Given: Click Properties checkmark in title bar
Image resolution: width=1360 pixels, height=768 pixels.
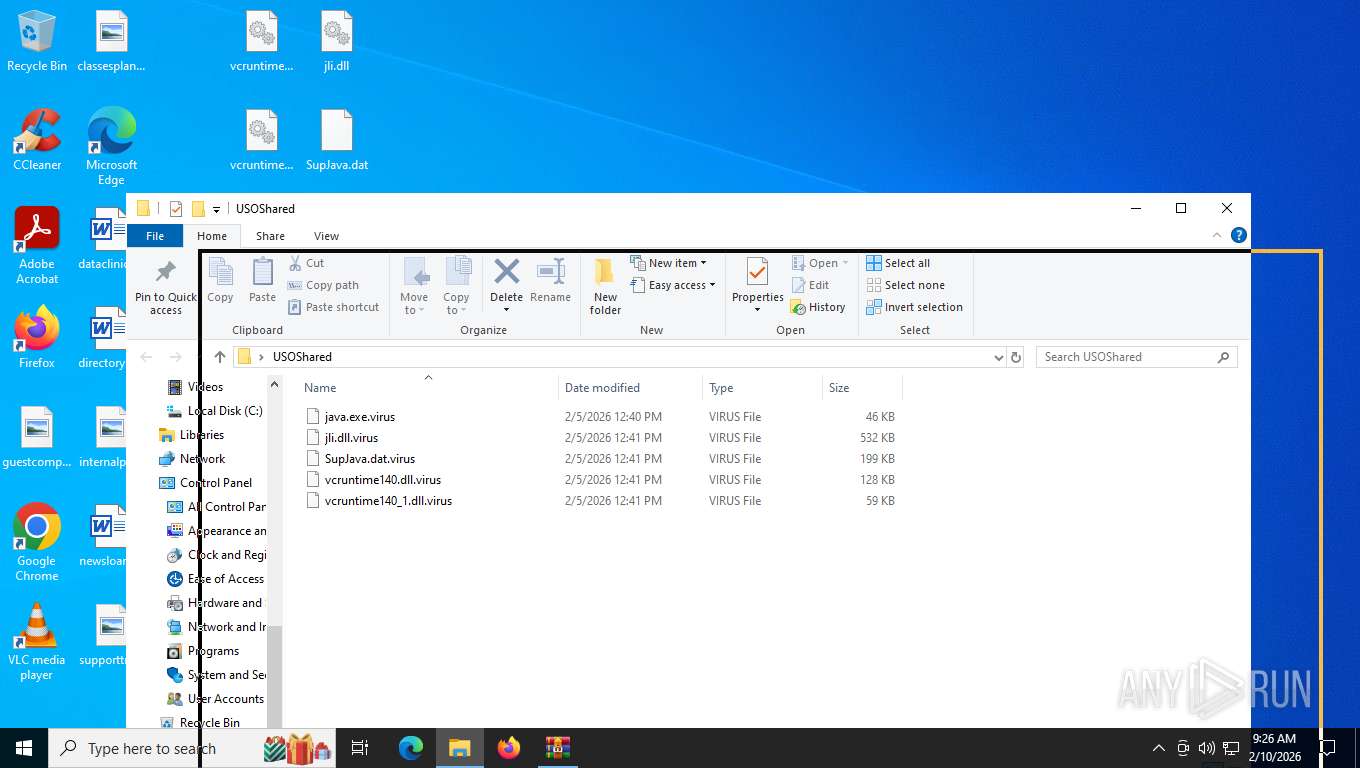Looking at the screenshot, I should [176, 209].
